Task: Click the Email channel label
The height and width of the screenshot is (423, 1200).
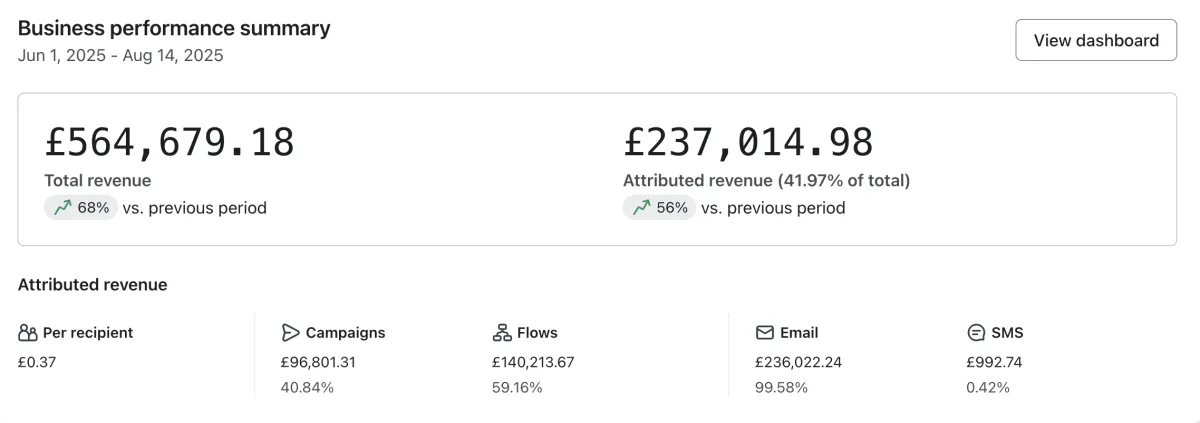Action: click(801, 333)
